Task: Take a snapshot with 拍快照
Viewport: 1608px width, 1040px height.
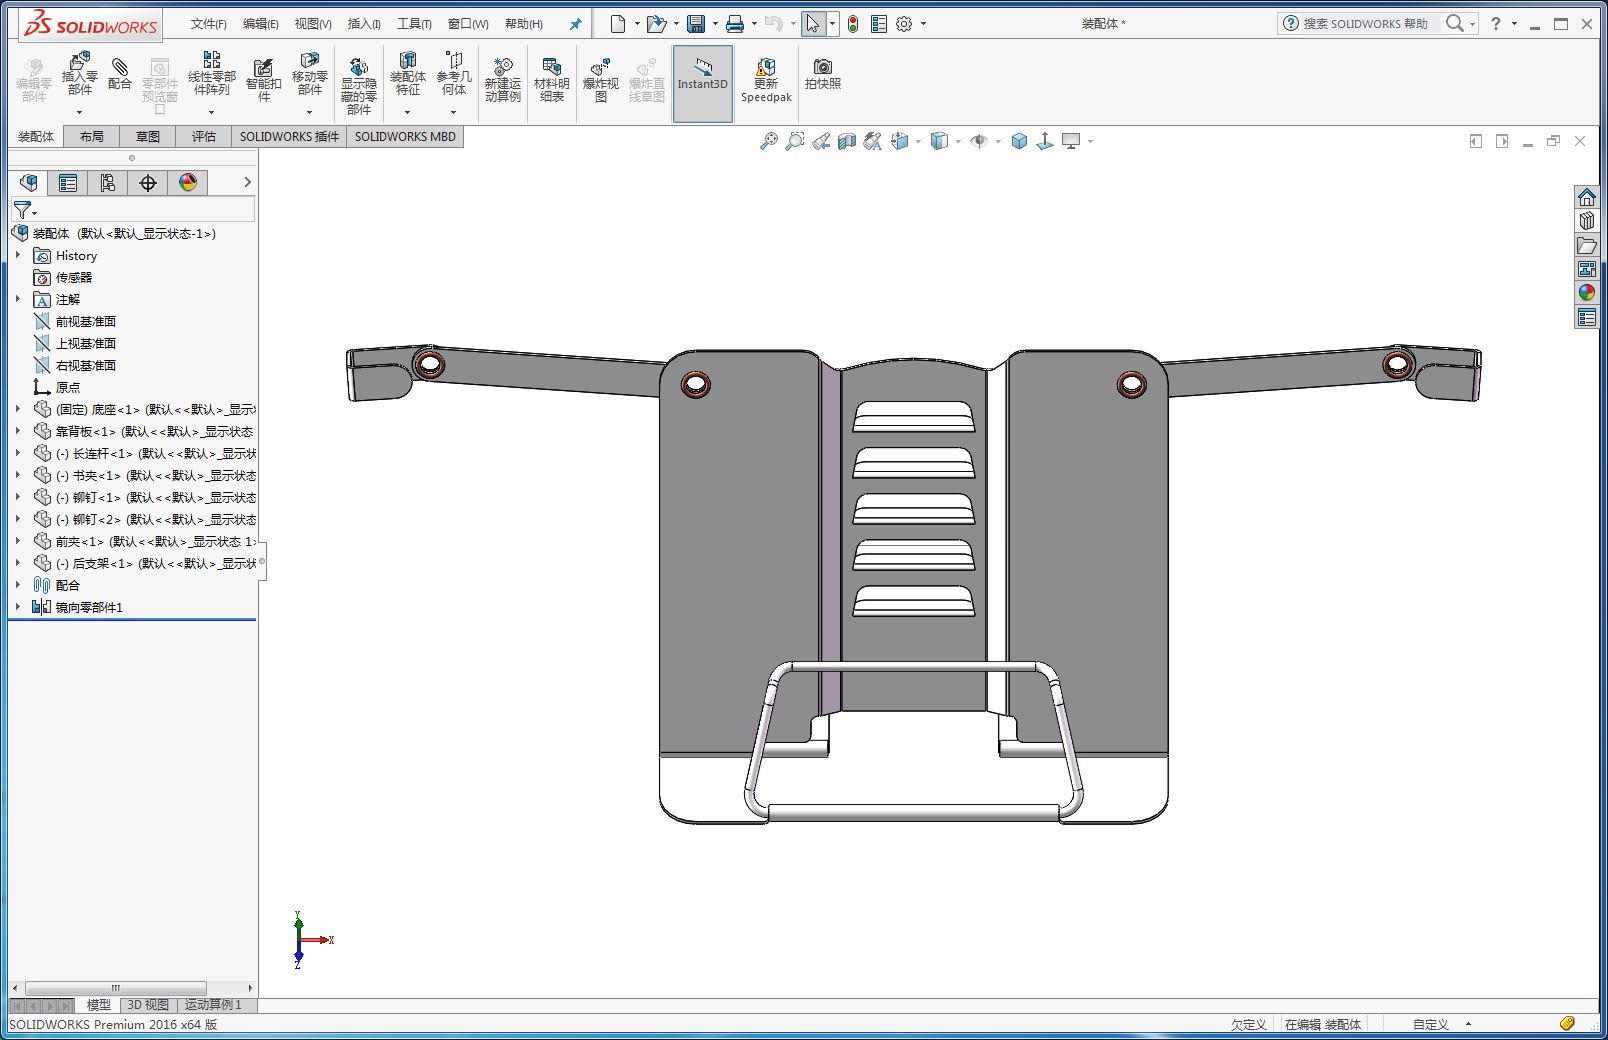Action: [x=823, y=75]
